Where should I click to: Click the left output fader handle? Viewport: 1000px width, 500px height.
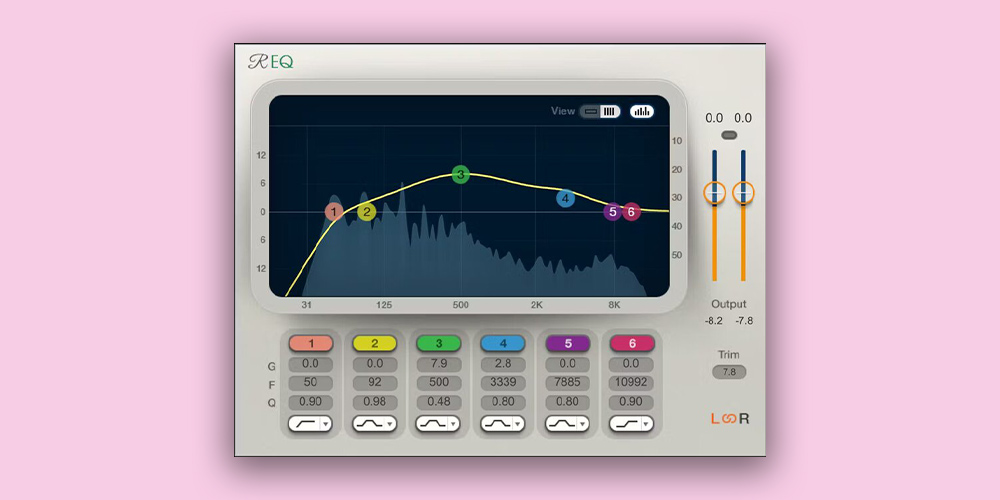[714, 193]
